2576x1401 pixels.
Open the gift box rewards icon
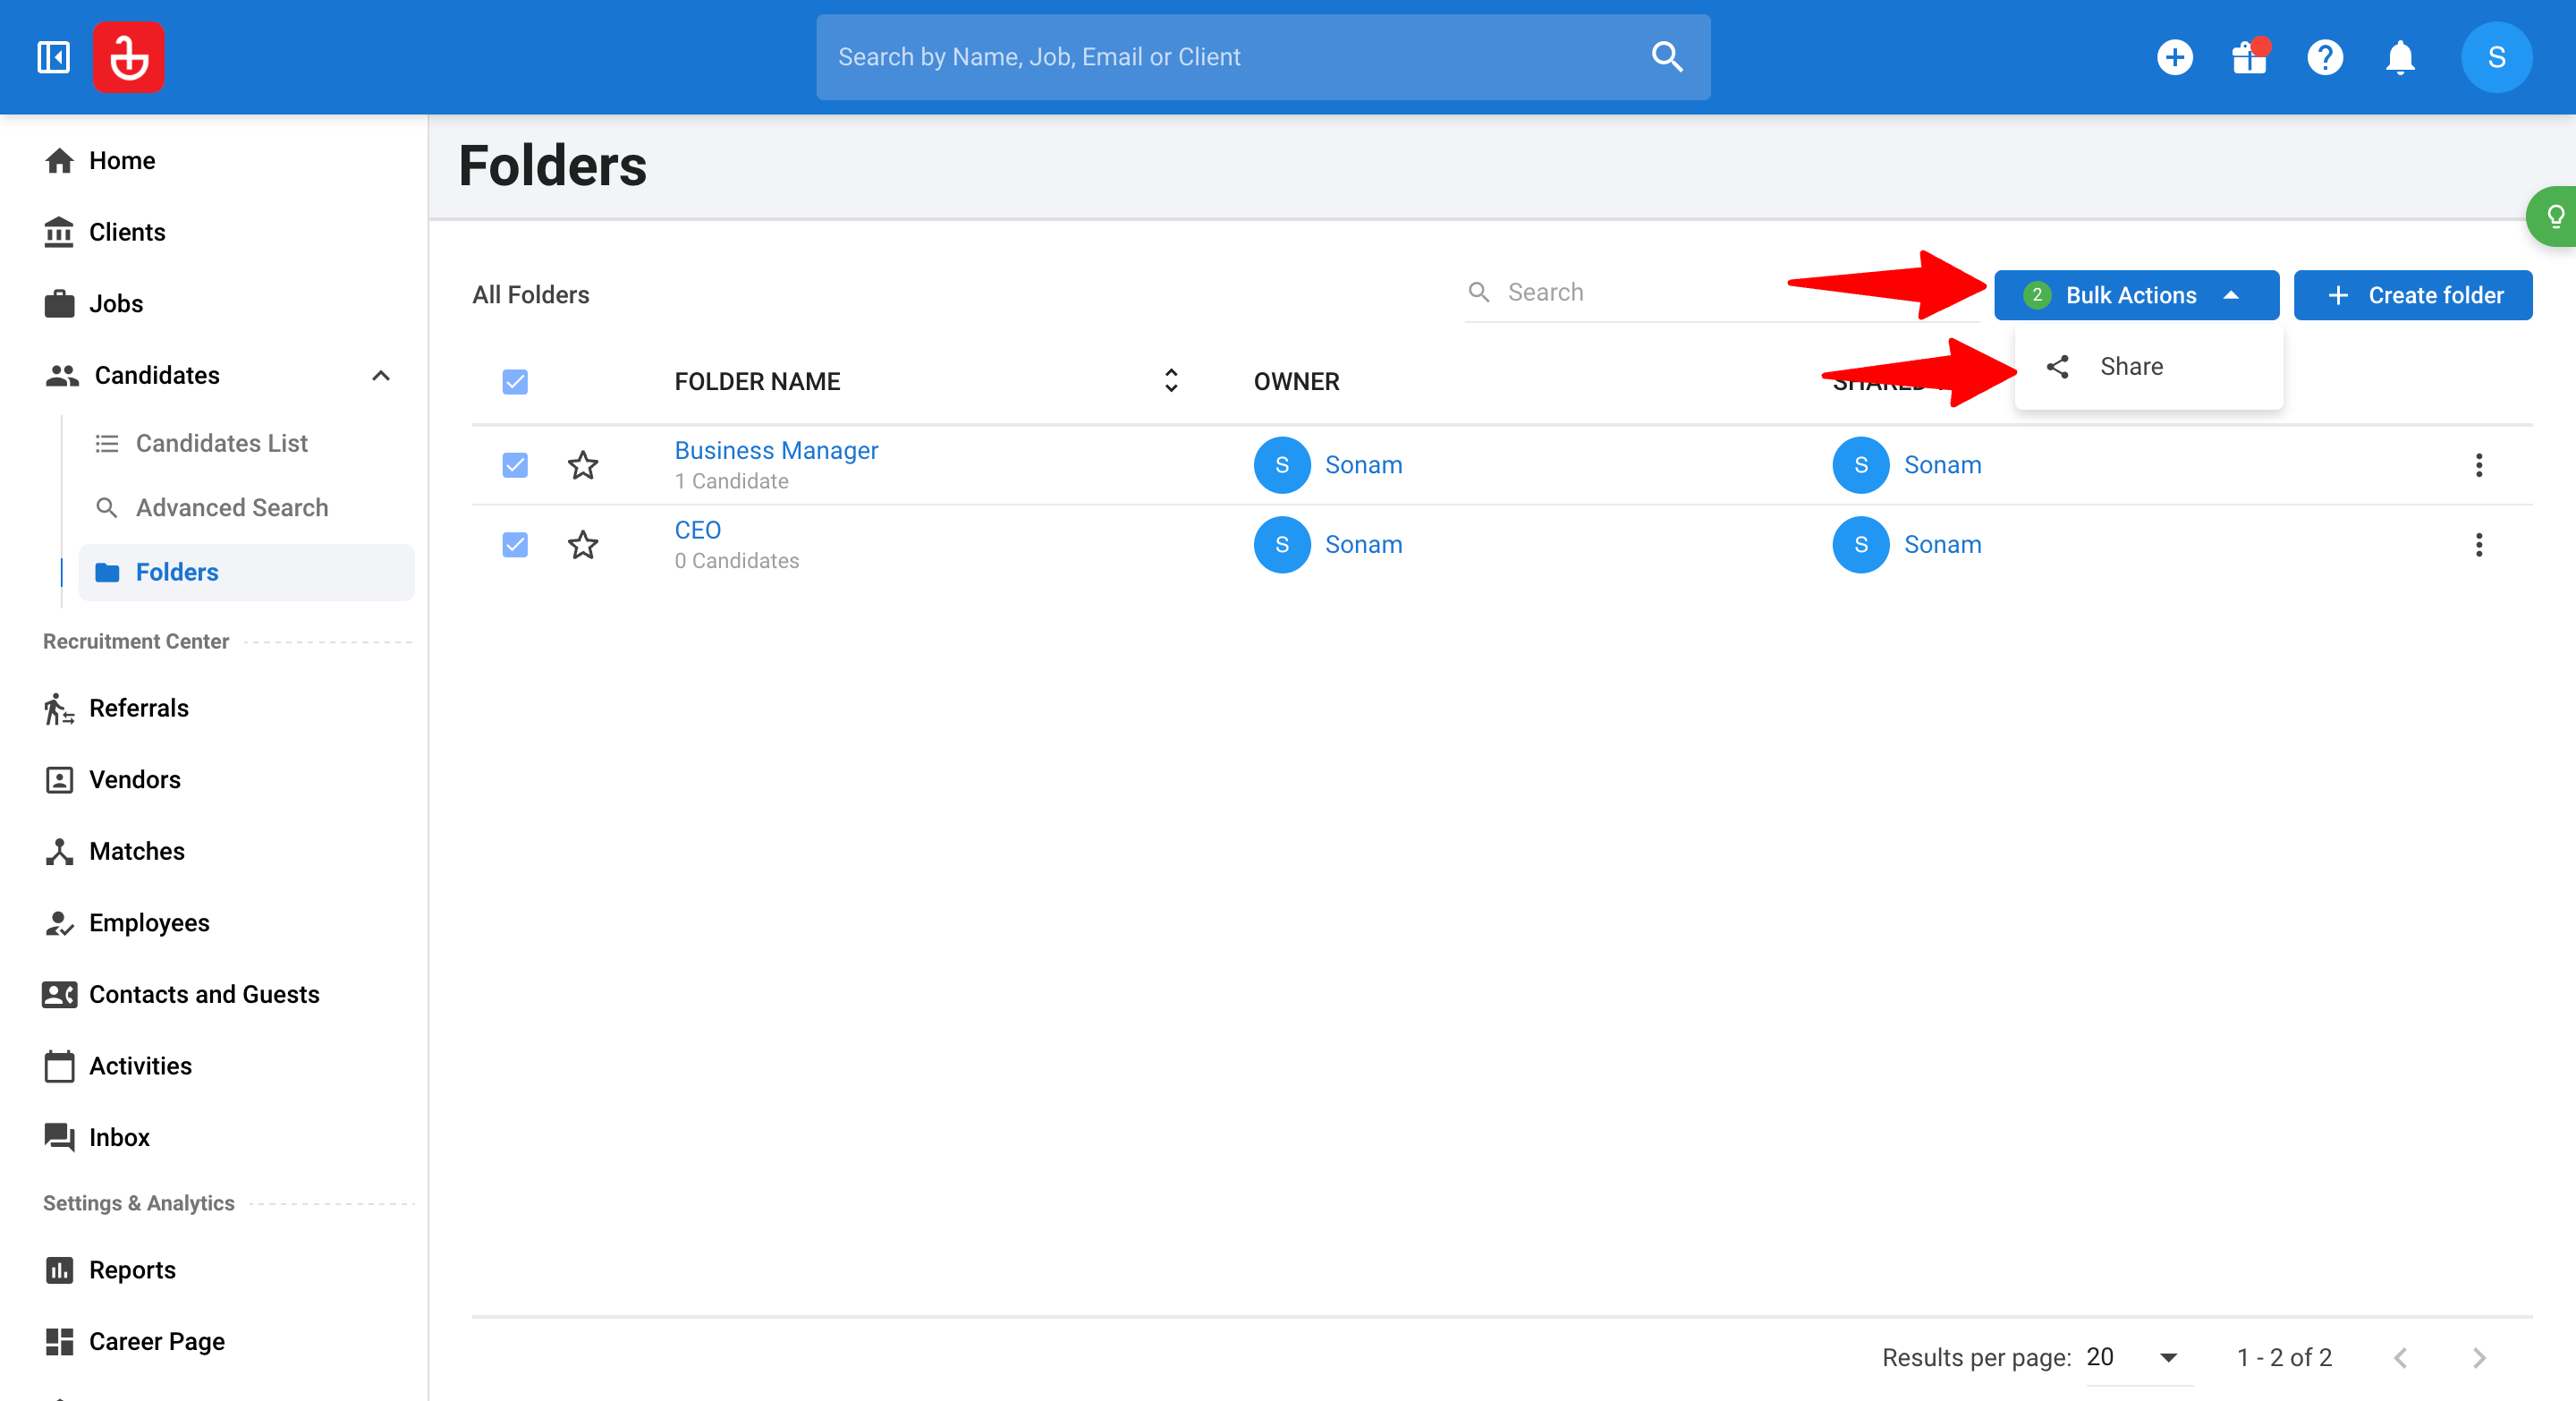(x=2250, y=57)
